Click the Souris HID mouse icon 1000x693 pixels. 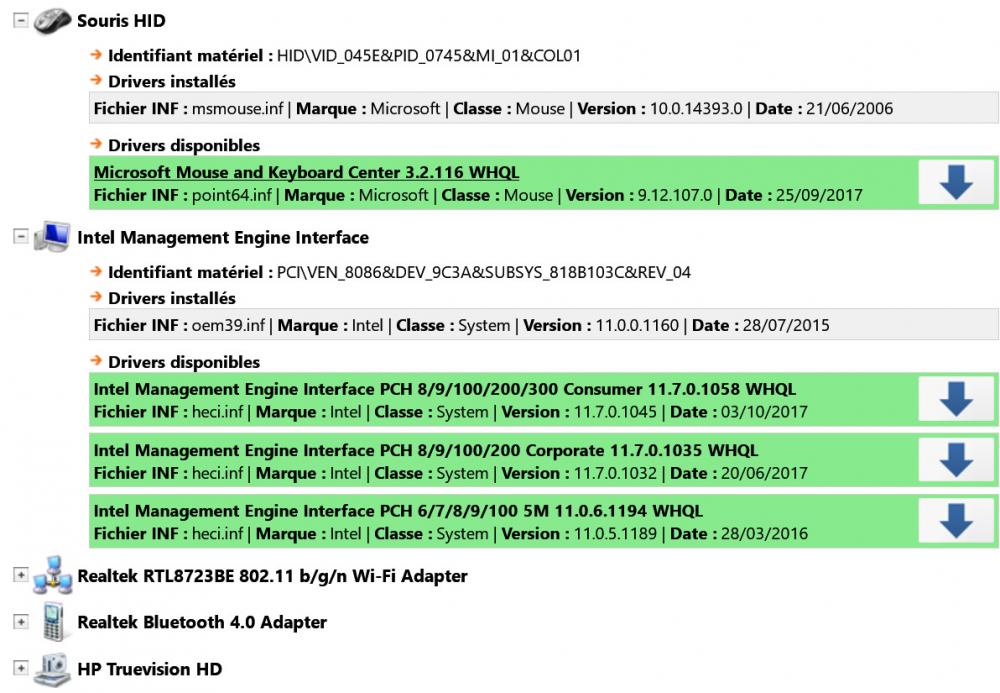pos(52,21)
